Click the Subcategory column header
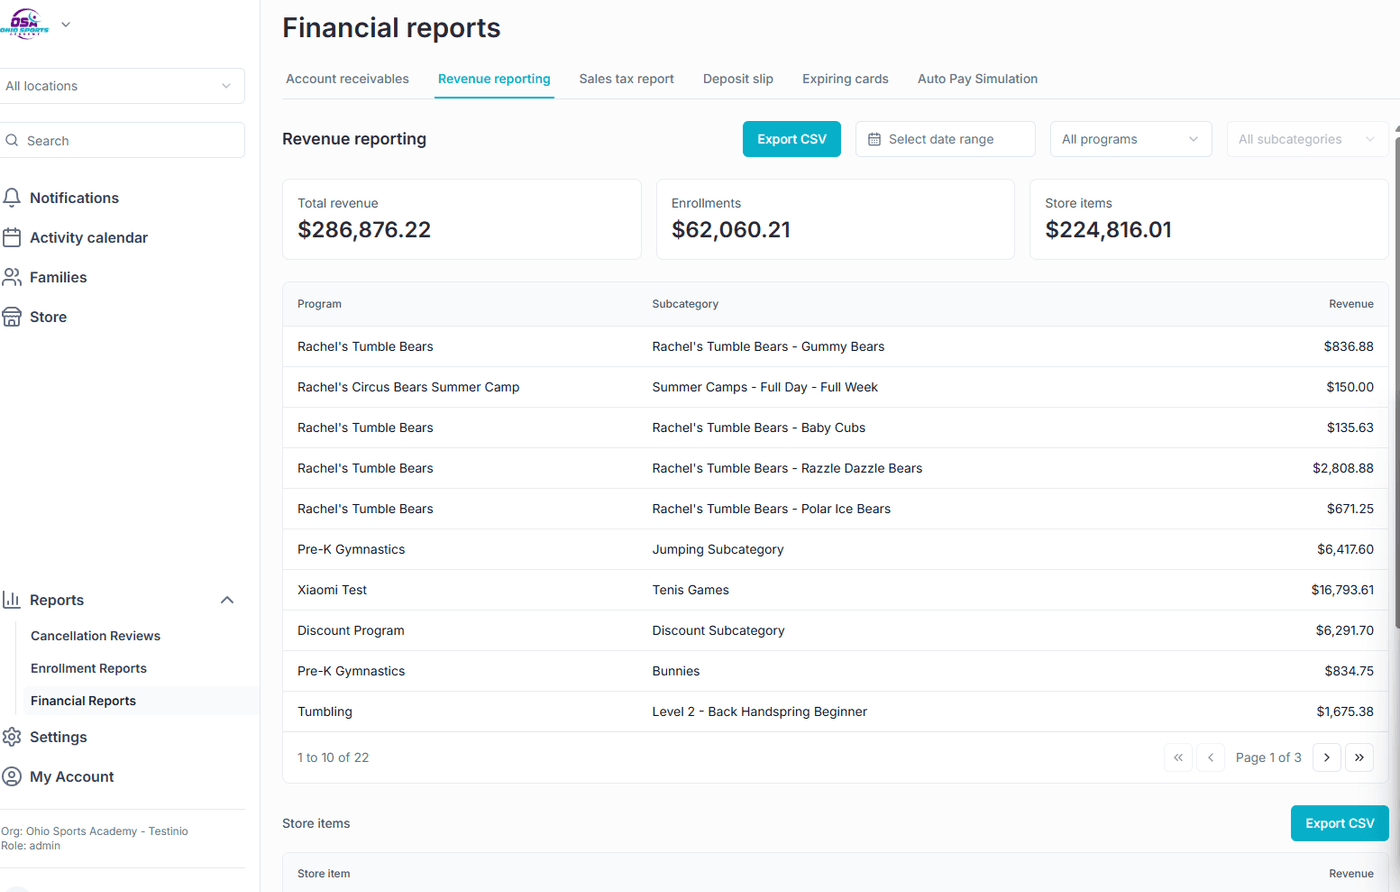The height and width of the screenshot is (892, 1400). [x=685, y=304]
